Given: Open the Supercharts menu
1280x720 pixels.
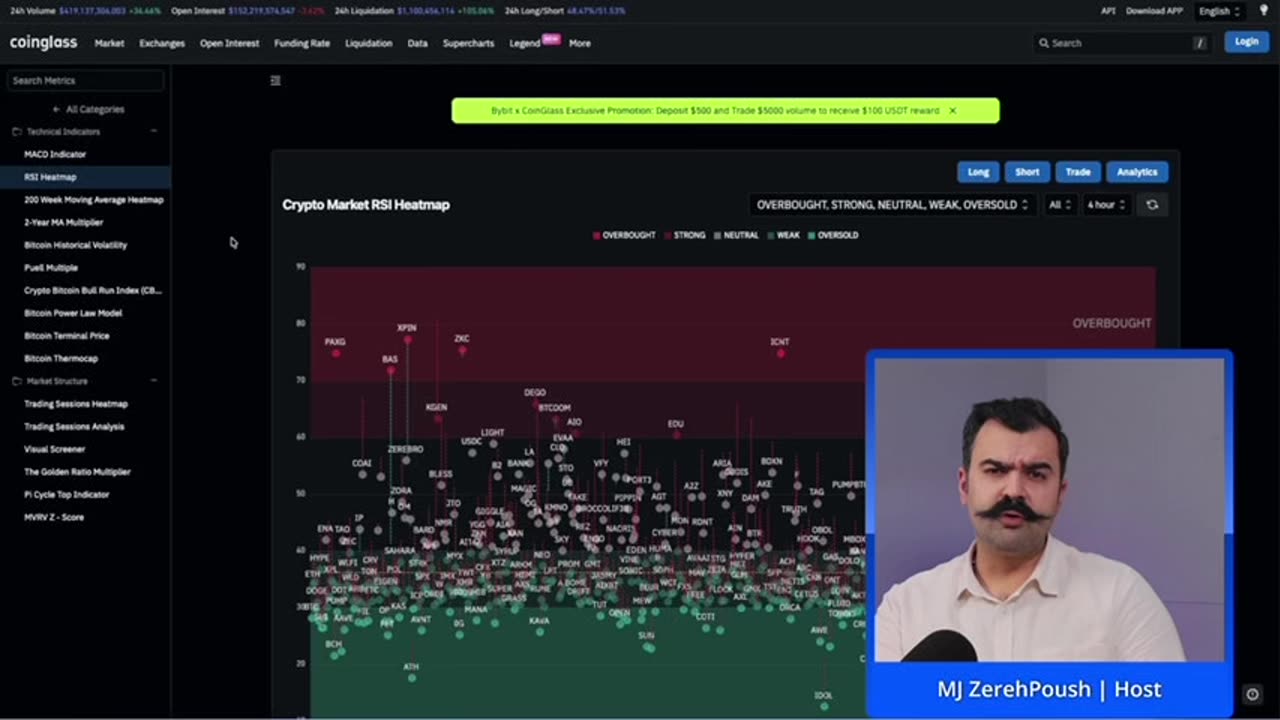Looking at the screenshot, I should [x=468, y=43].
